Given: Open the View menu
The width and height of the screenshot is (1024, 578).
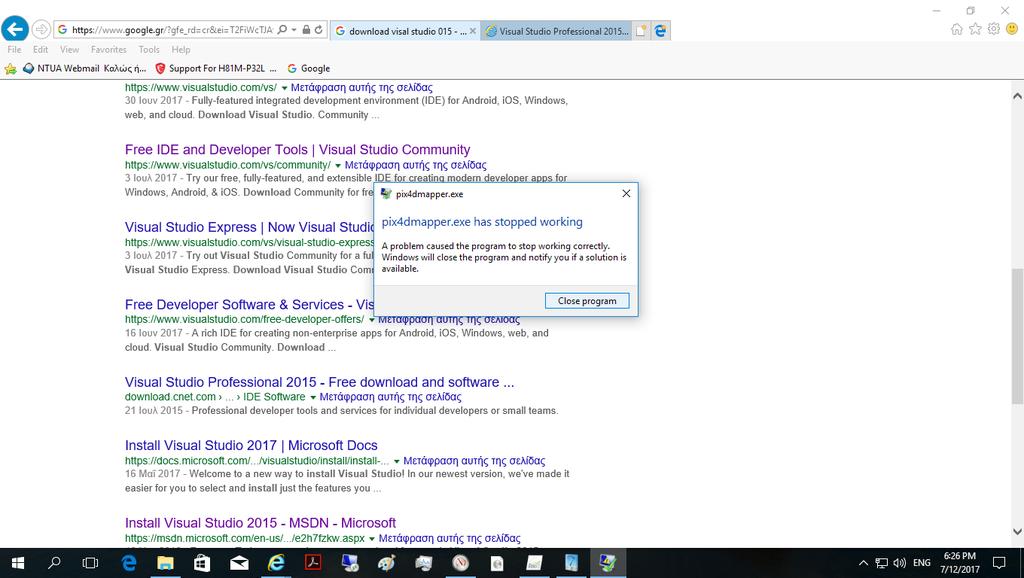Looking at the screenshot, I should 69,50.
